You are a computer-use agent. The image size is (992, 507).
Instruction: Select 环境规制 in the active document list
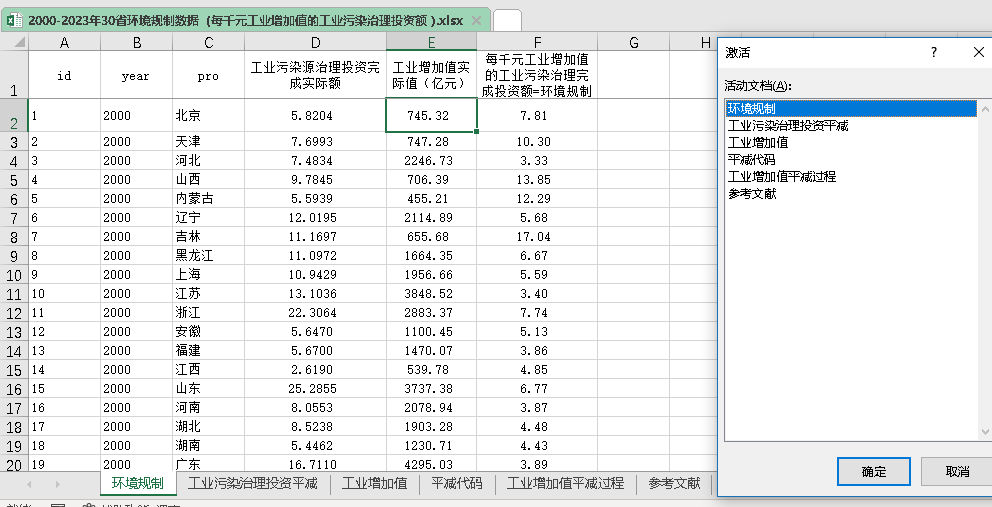tap(852, 109)
